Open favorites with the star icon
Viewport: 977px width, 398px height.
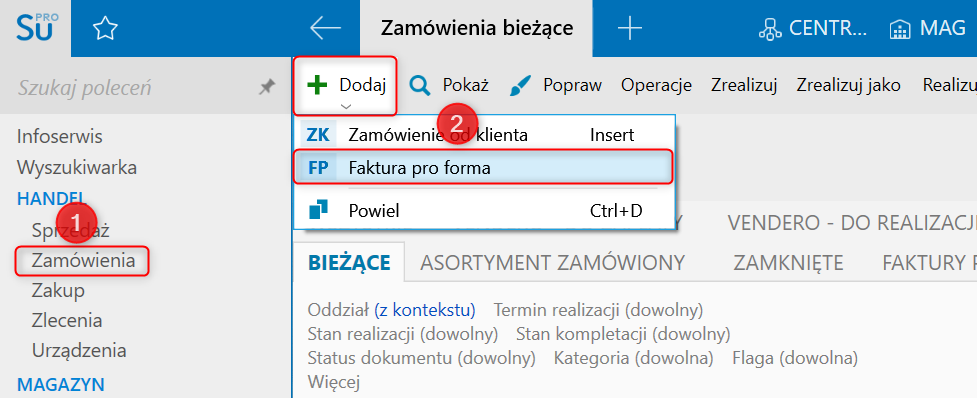pyautogui.click(x=105, y=29)
